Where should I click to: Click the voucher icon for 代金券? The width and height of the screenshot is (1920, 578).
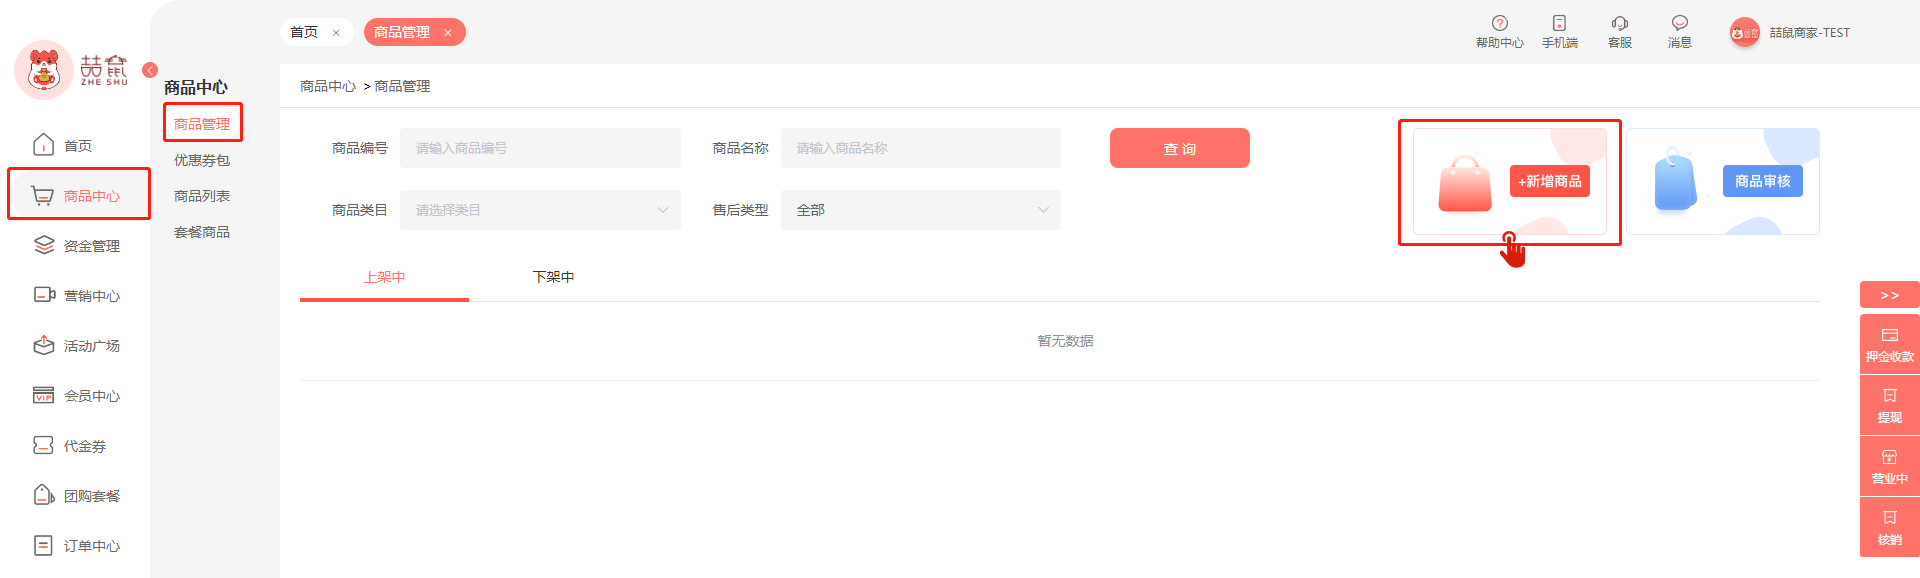(x=44, y=445)
